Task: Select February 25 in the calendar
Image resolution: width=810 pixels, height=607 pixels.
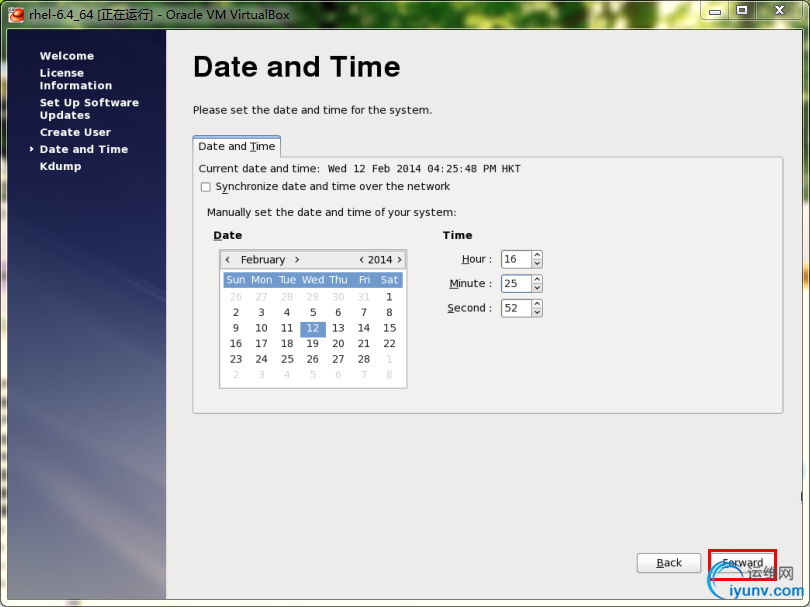Action: point(287,359)
